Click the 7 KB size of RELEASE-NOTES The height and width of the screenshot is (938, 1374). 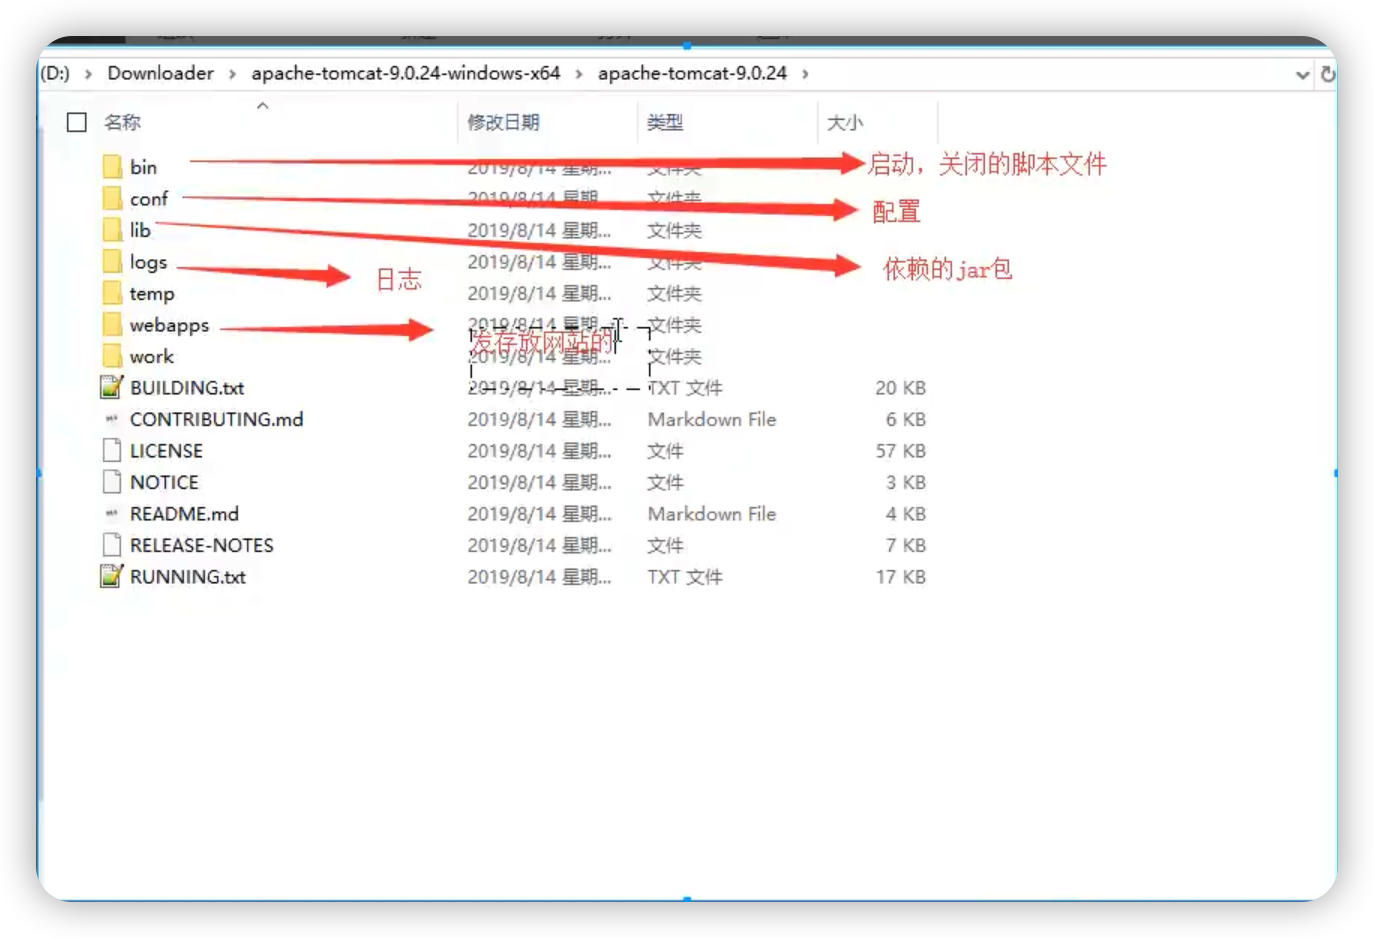pyautogui.click(x=905, y=545)
